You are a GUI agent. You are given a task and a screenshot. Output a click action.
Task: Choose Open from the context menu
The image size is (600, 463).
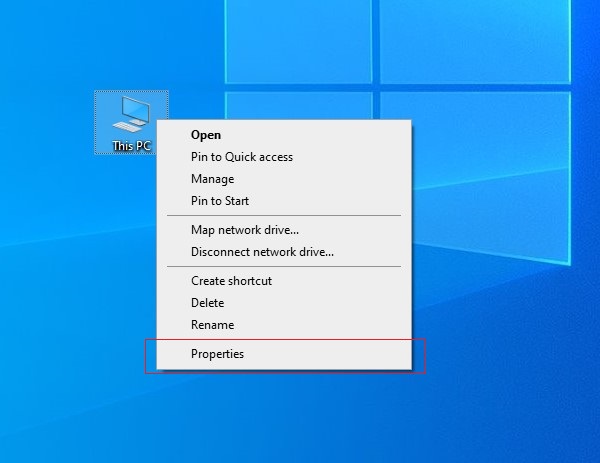point(206,135)
